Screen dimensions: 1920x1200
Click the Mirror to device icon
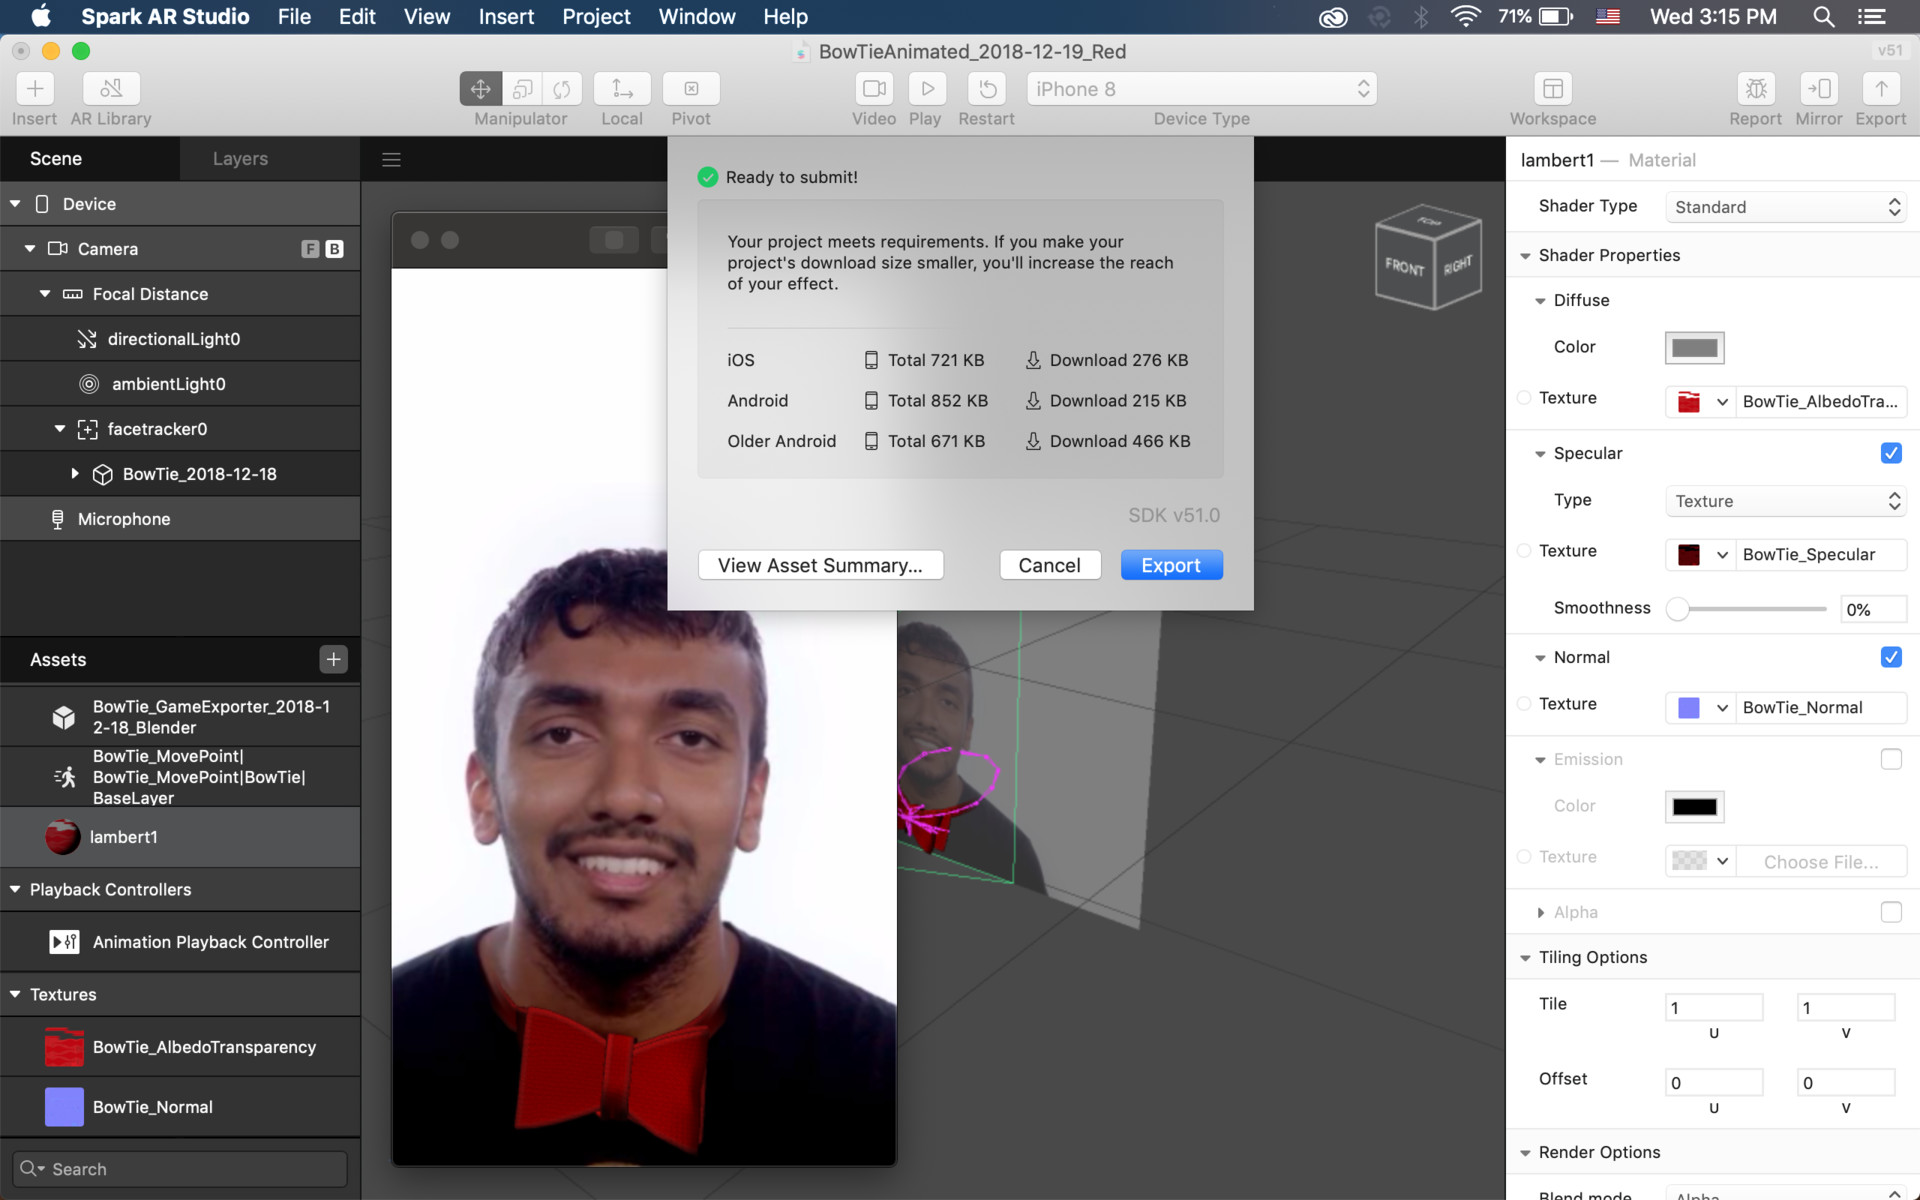(x=1819, y=89)
